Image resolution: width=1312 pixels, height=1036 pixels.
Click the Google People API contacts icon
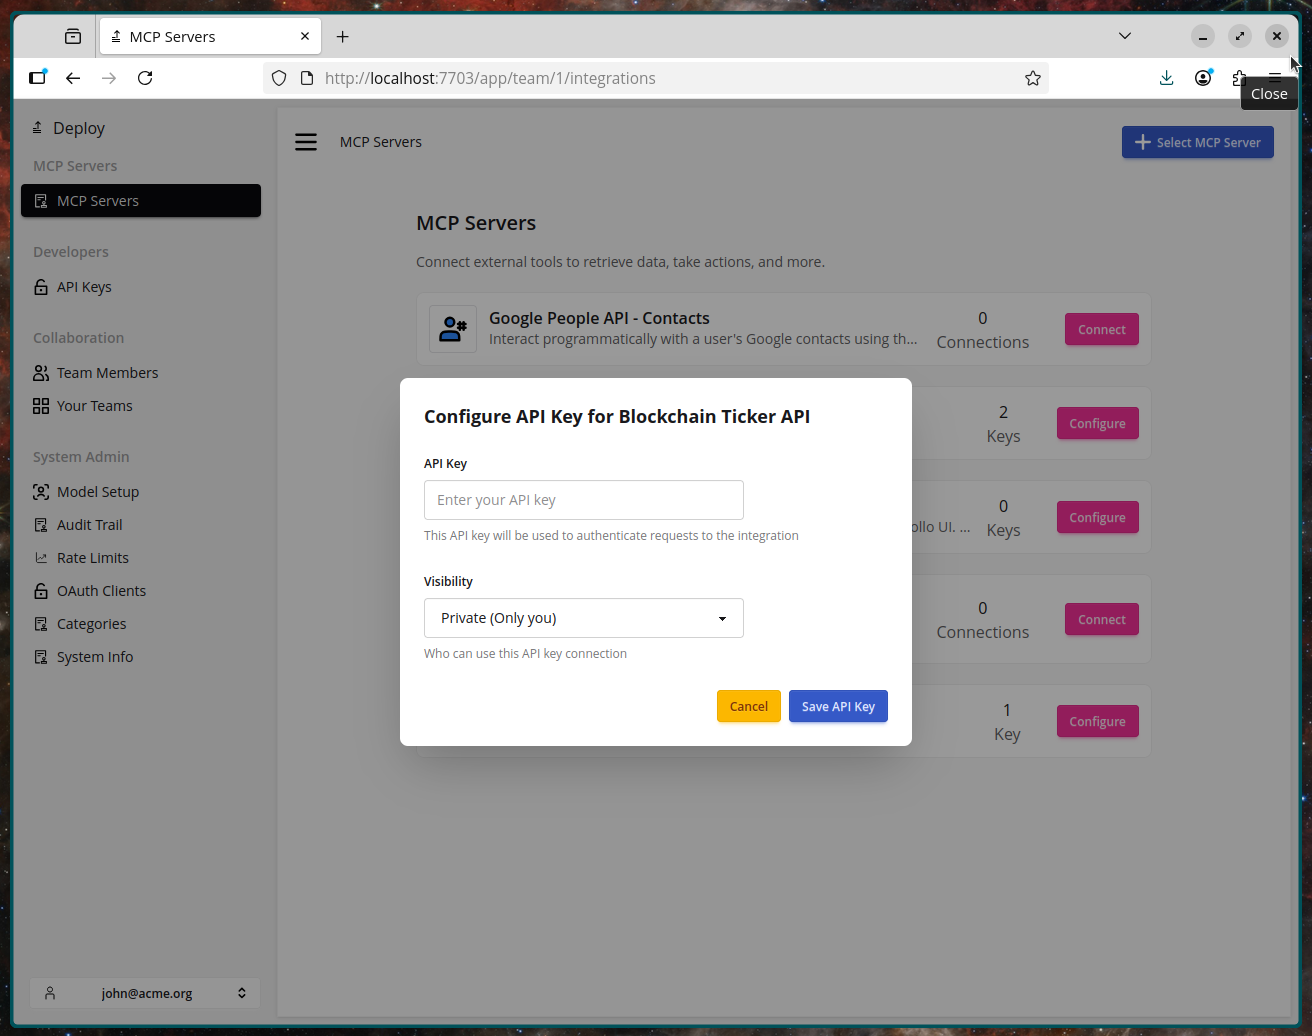[x=453, y=329]
